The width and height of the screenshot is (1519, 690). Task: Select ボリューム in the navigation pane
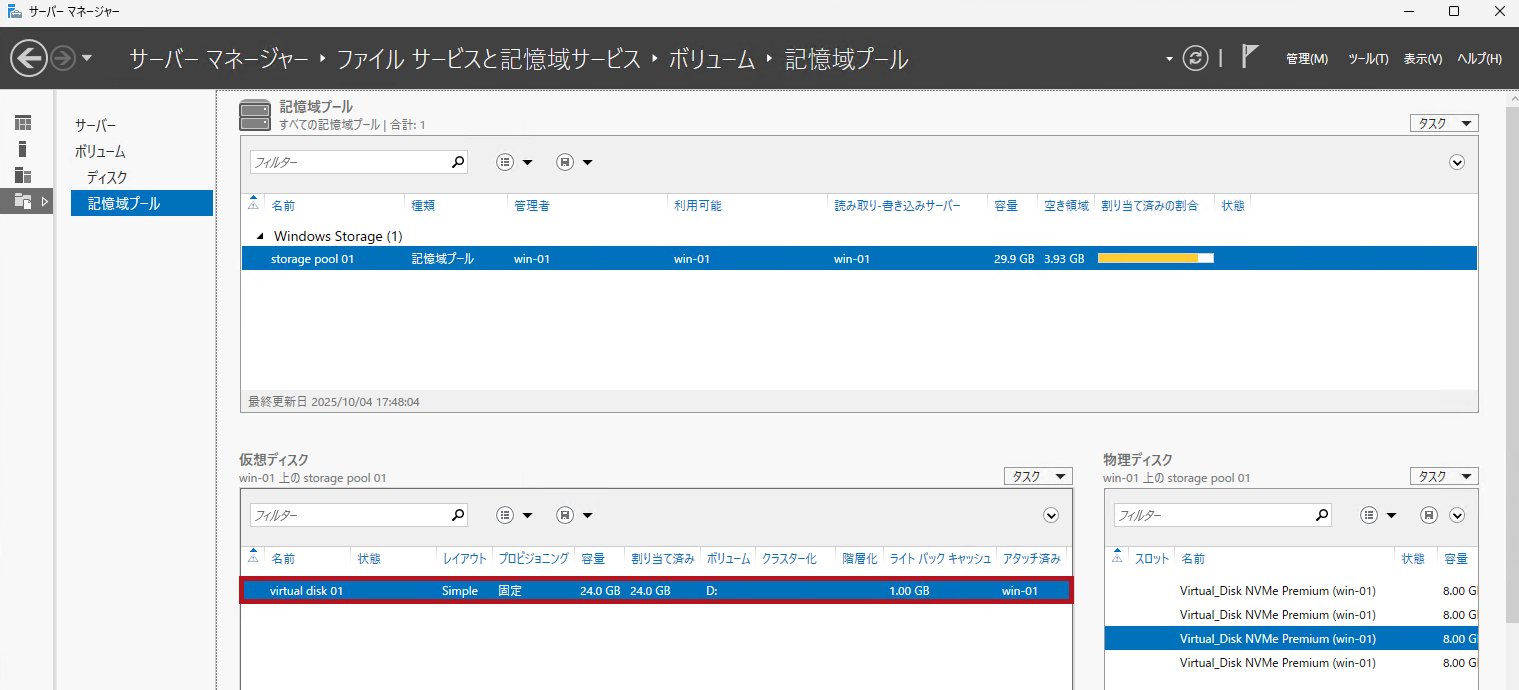(100, 151)
